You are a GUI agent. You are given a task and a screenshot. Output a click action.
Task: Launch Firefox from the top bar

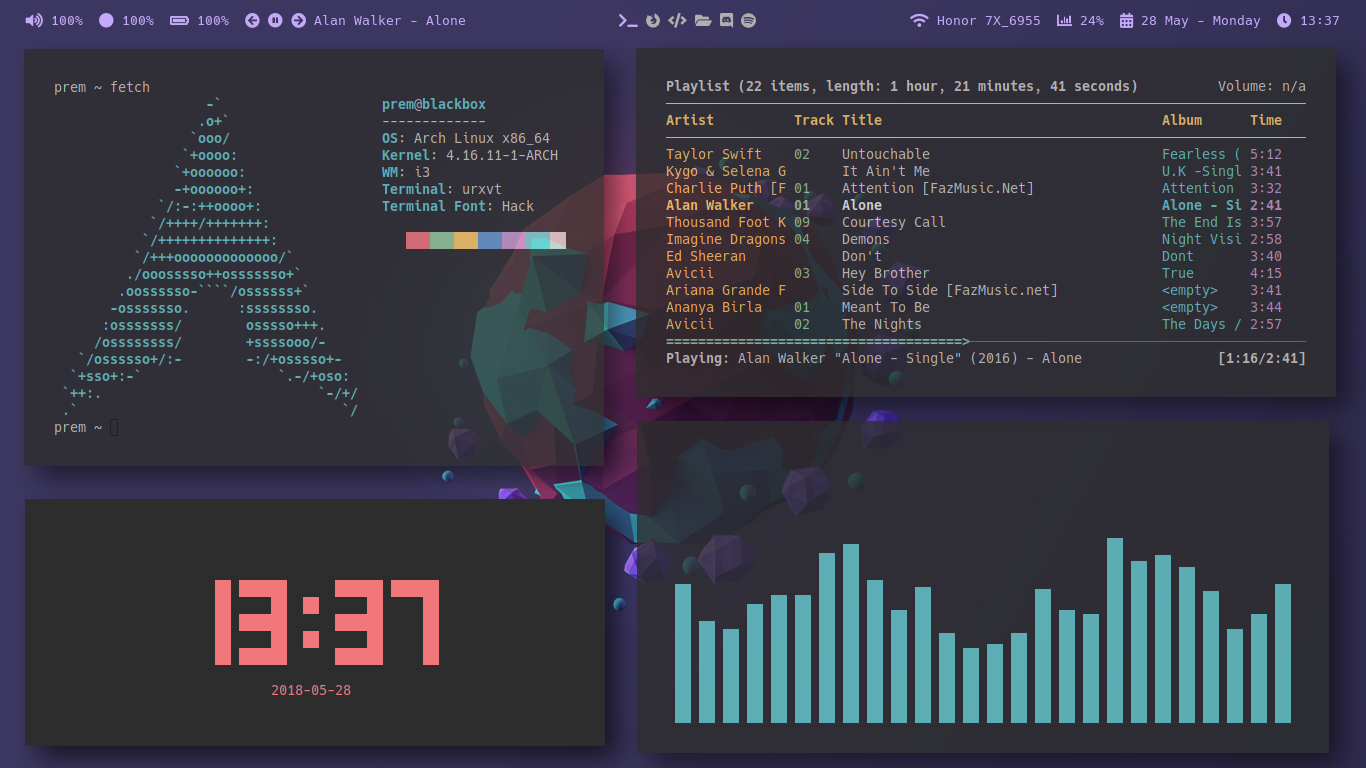click(x=653, y=20)
